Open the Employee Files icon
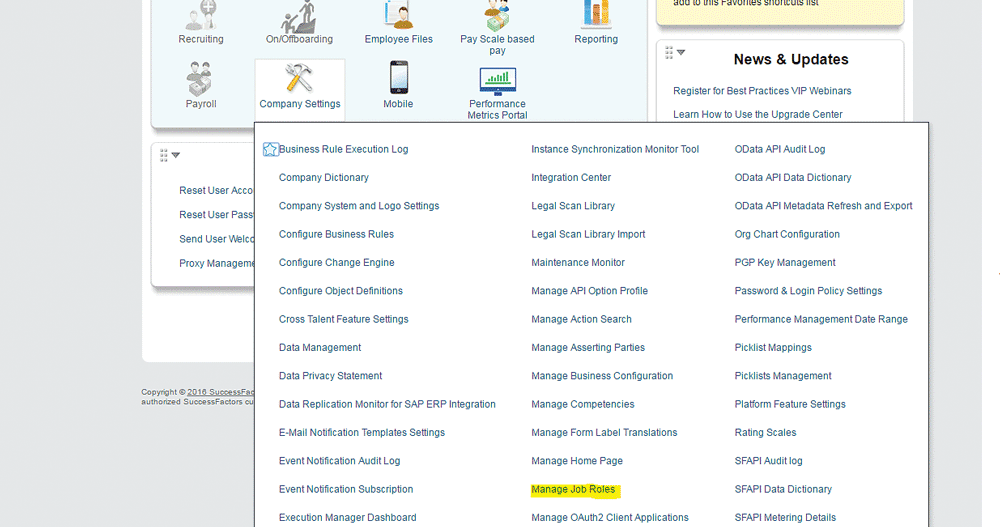Screen dimensions: 1000x527 pyautogui.click(x=399, y=15)
